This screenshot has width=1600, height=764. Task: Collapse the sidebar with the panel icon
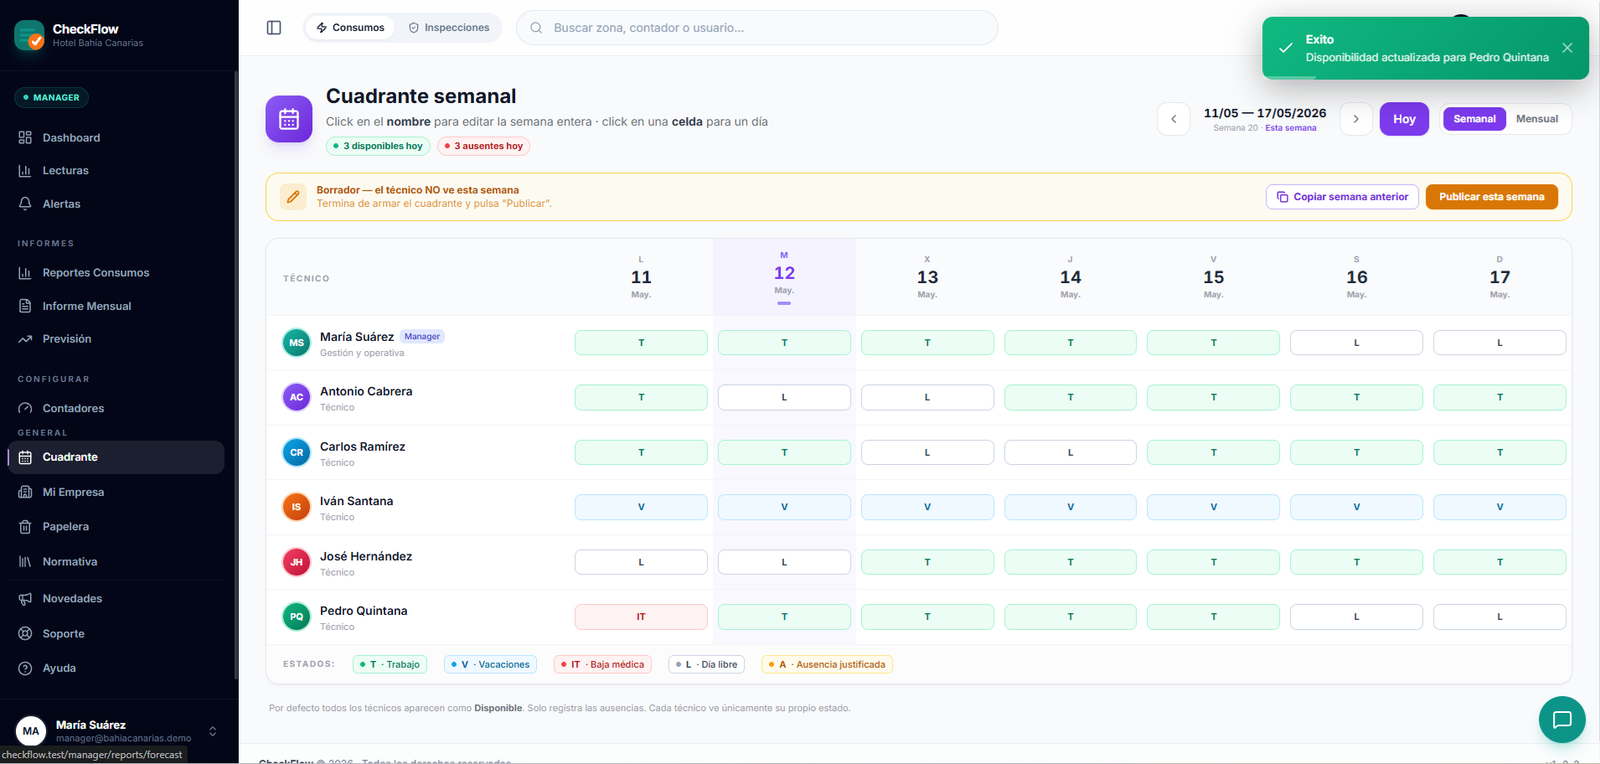(274, 28)
